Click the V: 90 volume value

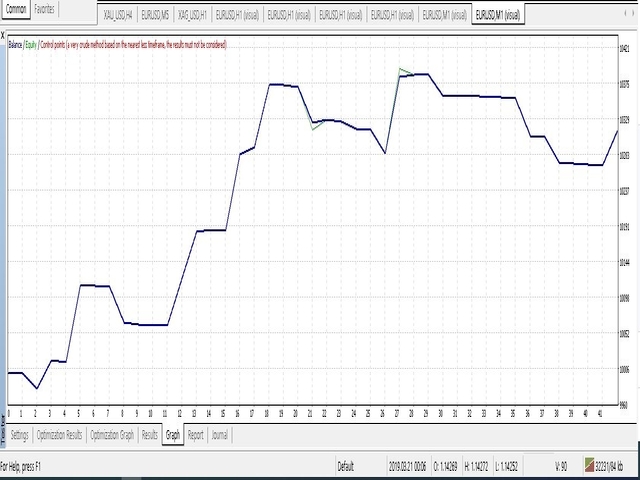[x=561, y=466]
